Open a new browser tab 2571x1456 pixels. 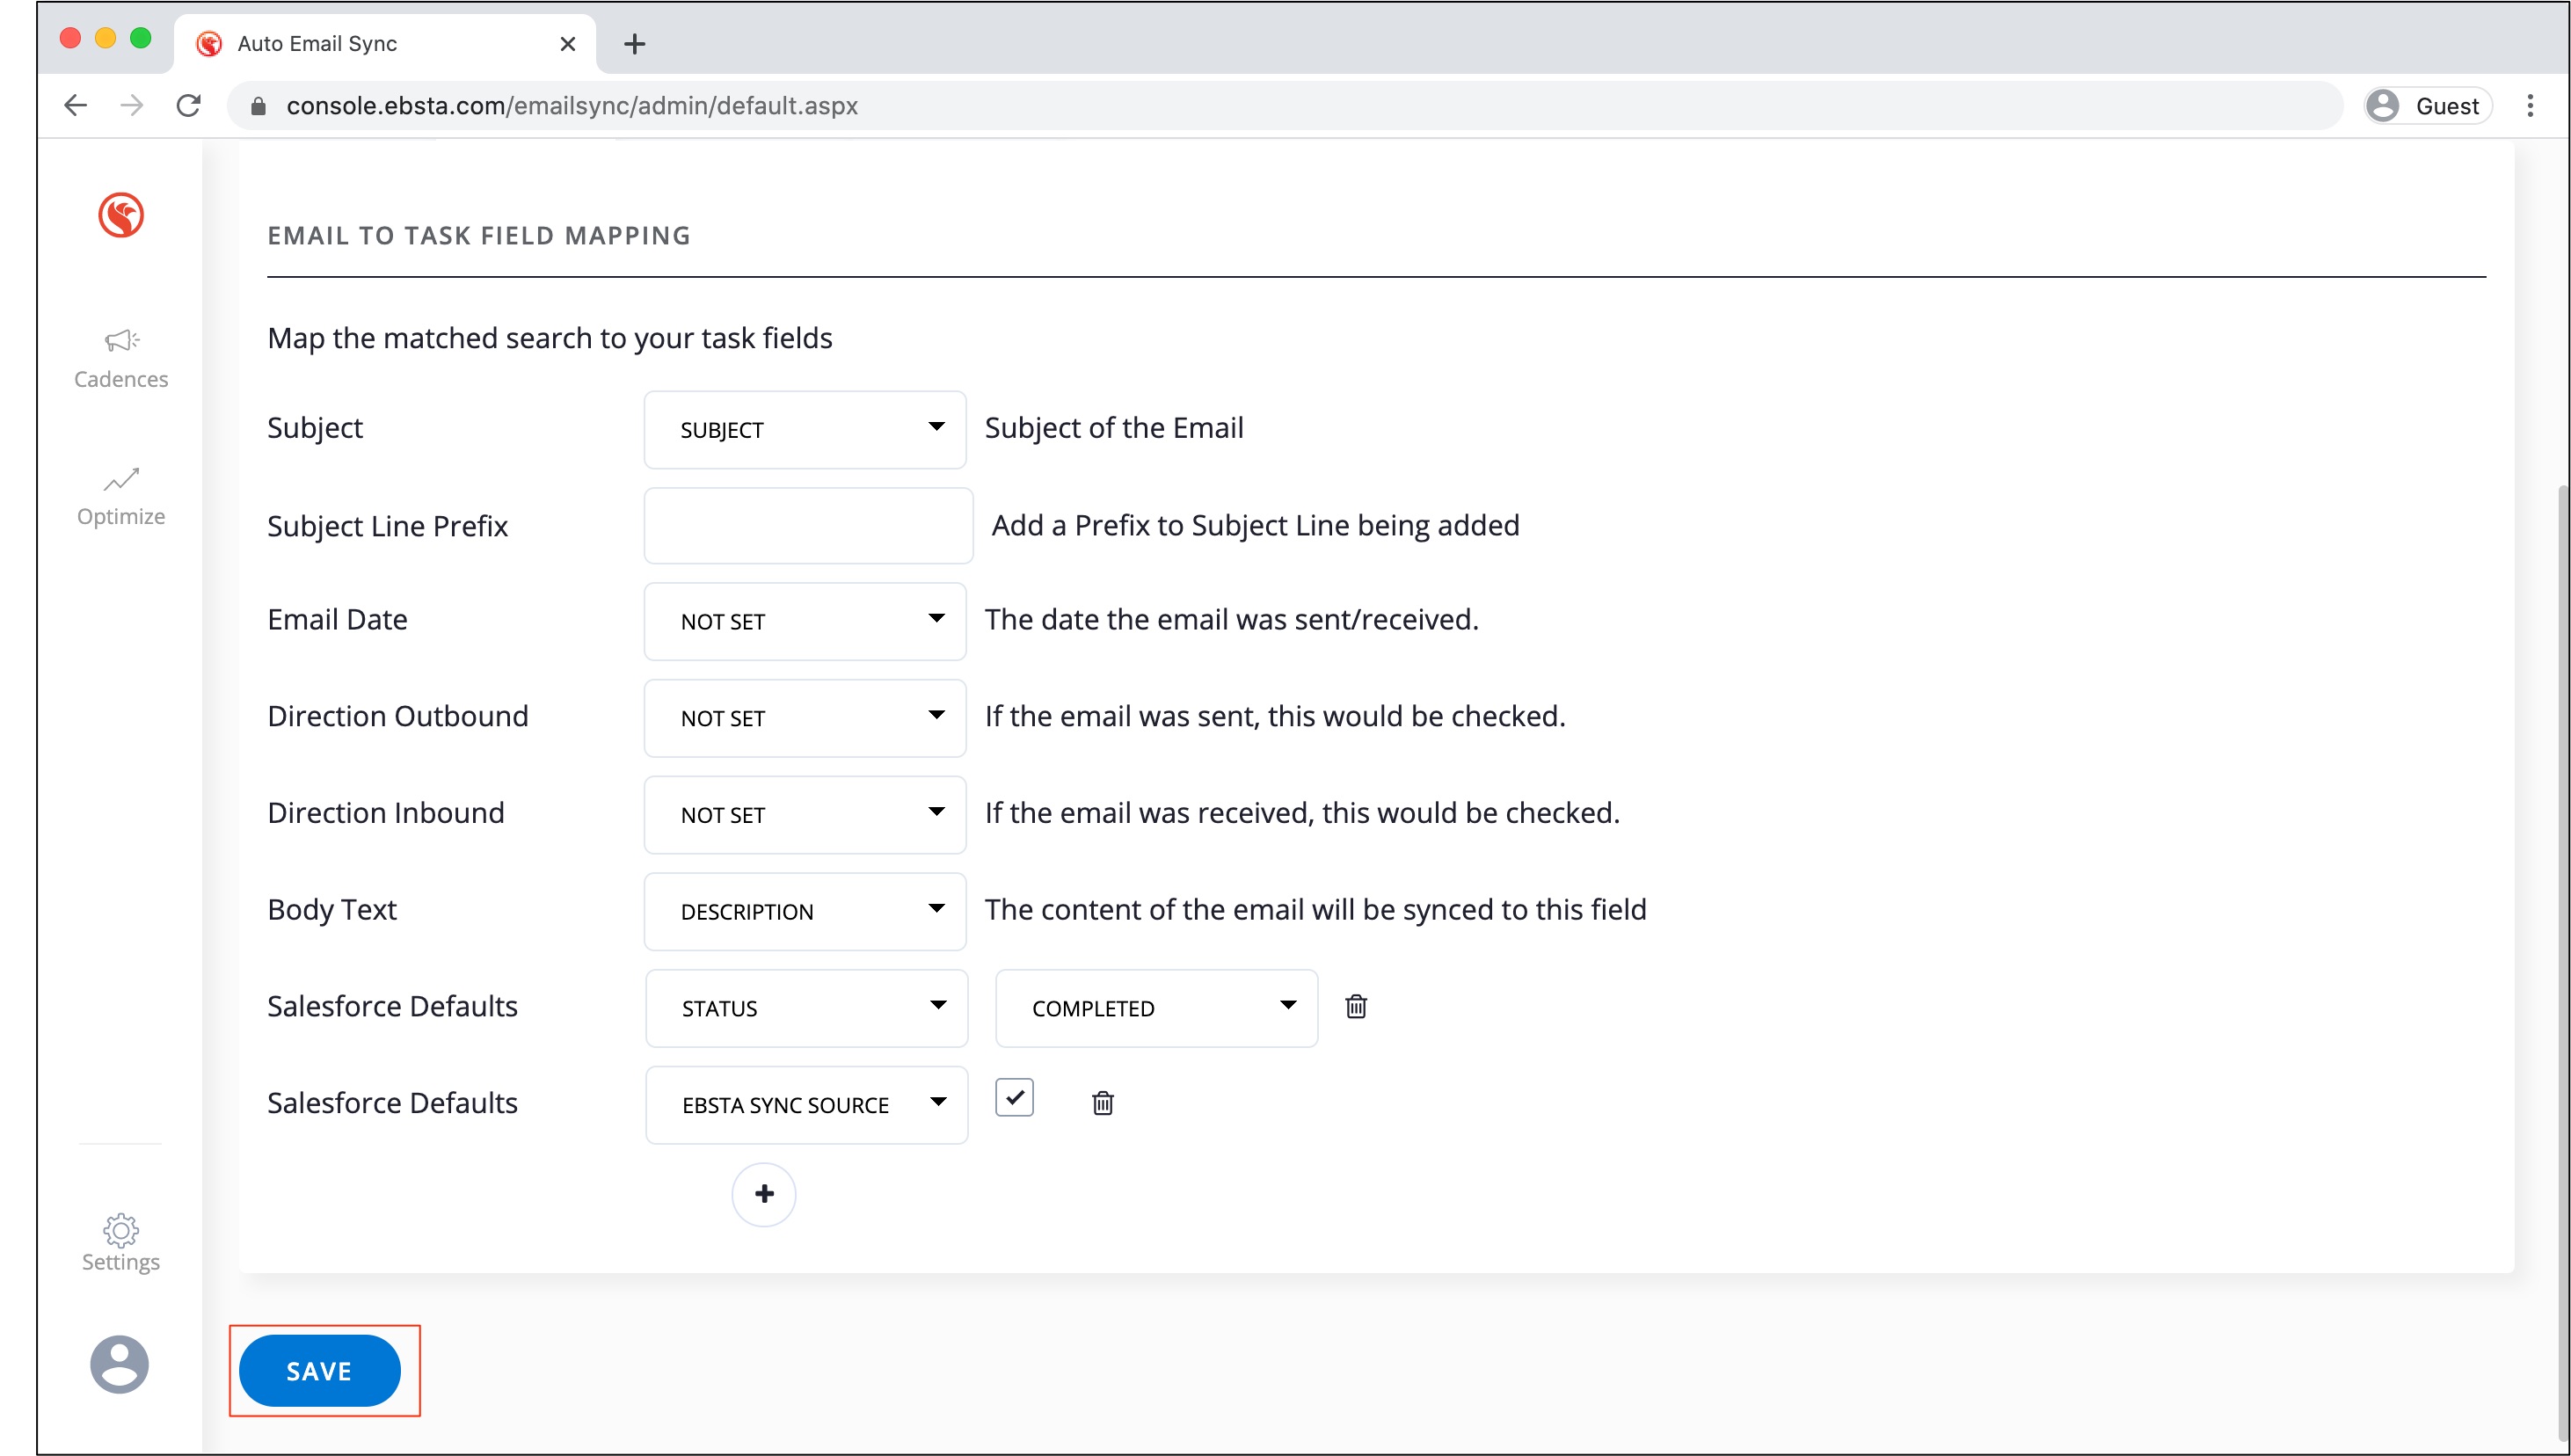(634, 44)
